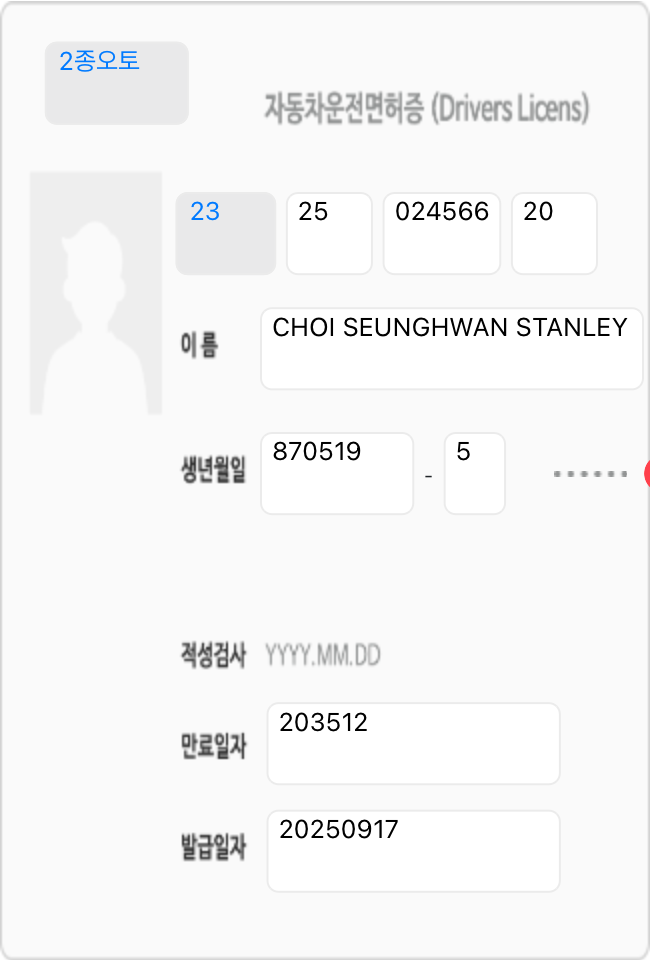The width and height of the screenshot is (650, 960).
Task: Click the 이름 label
Action: (x=200, y=346)
